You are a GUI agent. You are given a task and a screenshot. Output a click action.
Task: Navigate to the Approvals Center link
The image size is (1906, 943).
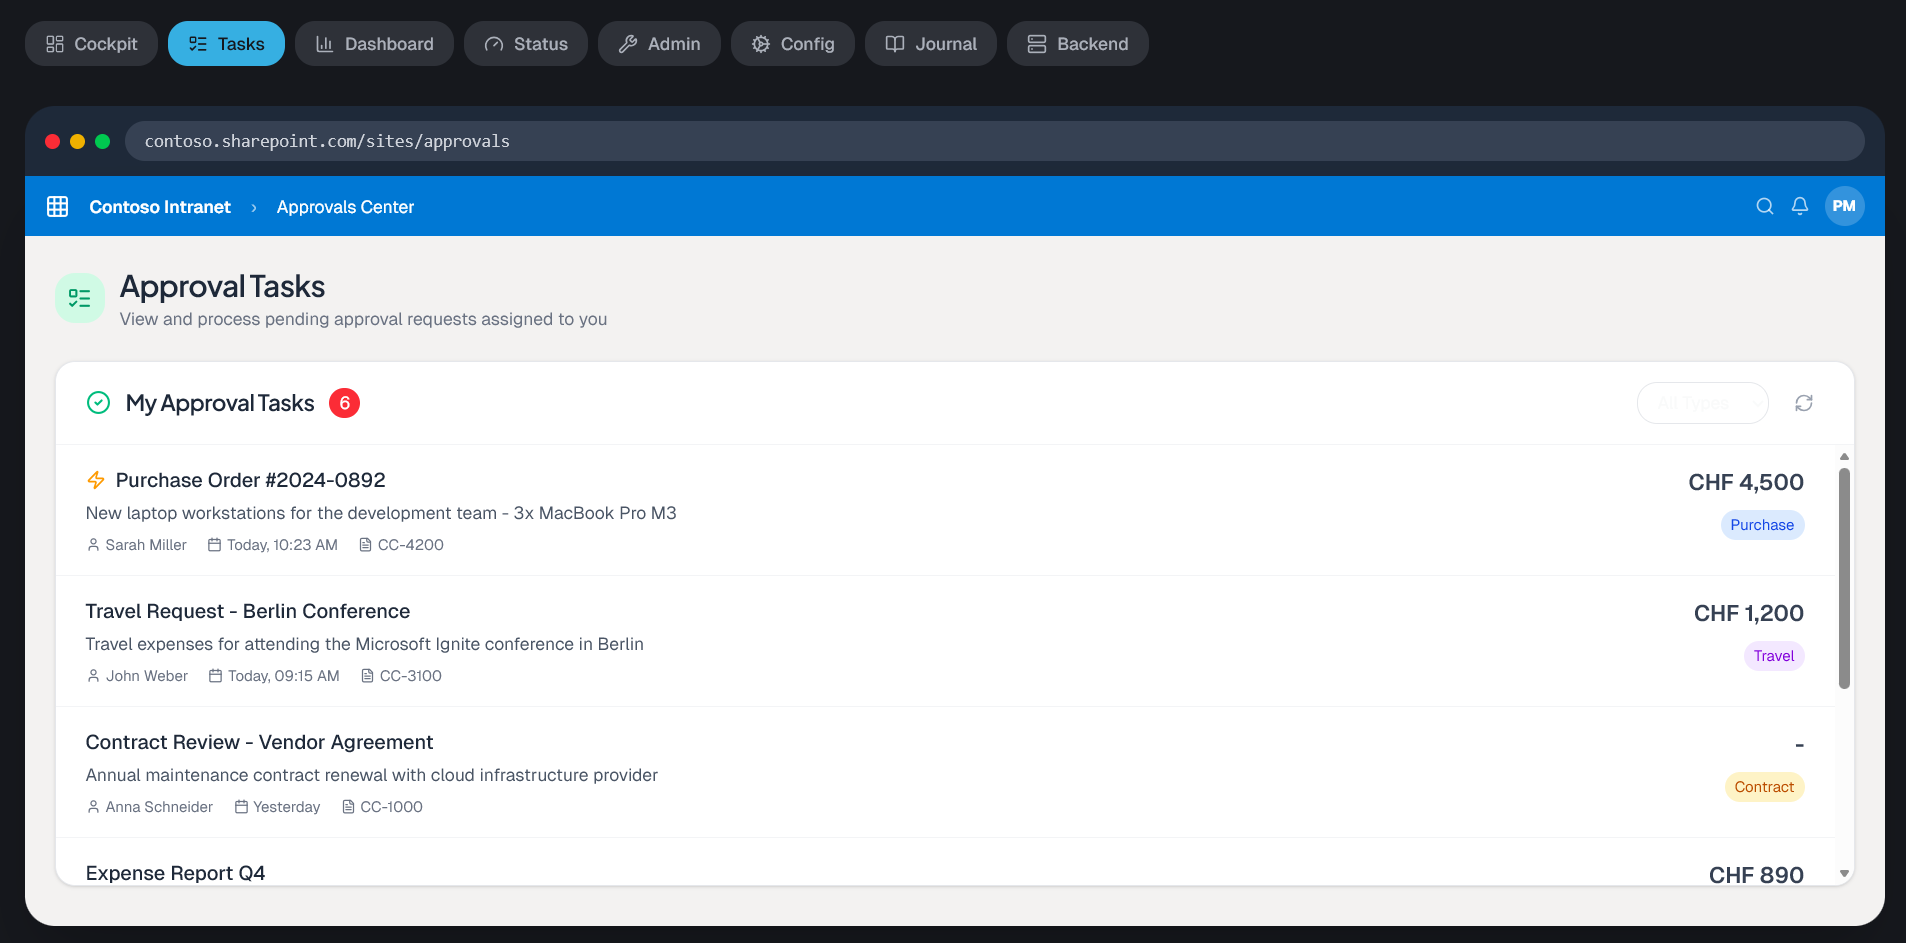point(345,207)
